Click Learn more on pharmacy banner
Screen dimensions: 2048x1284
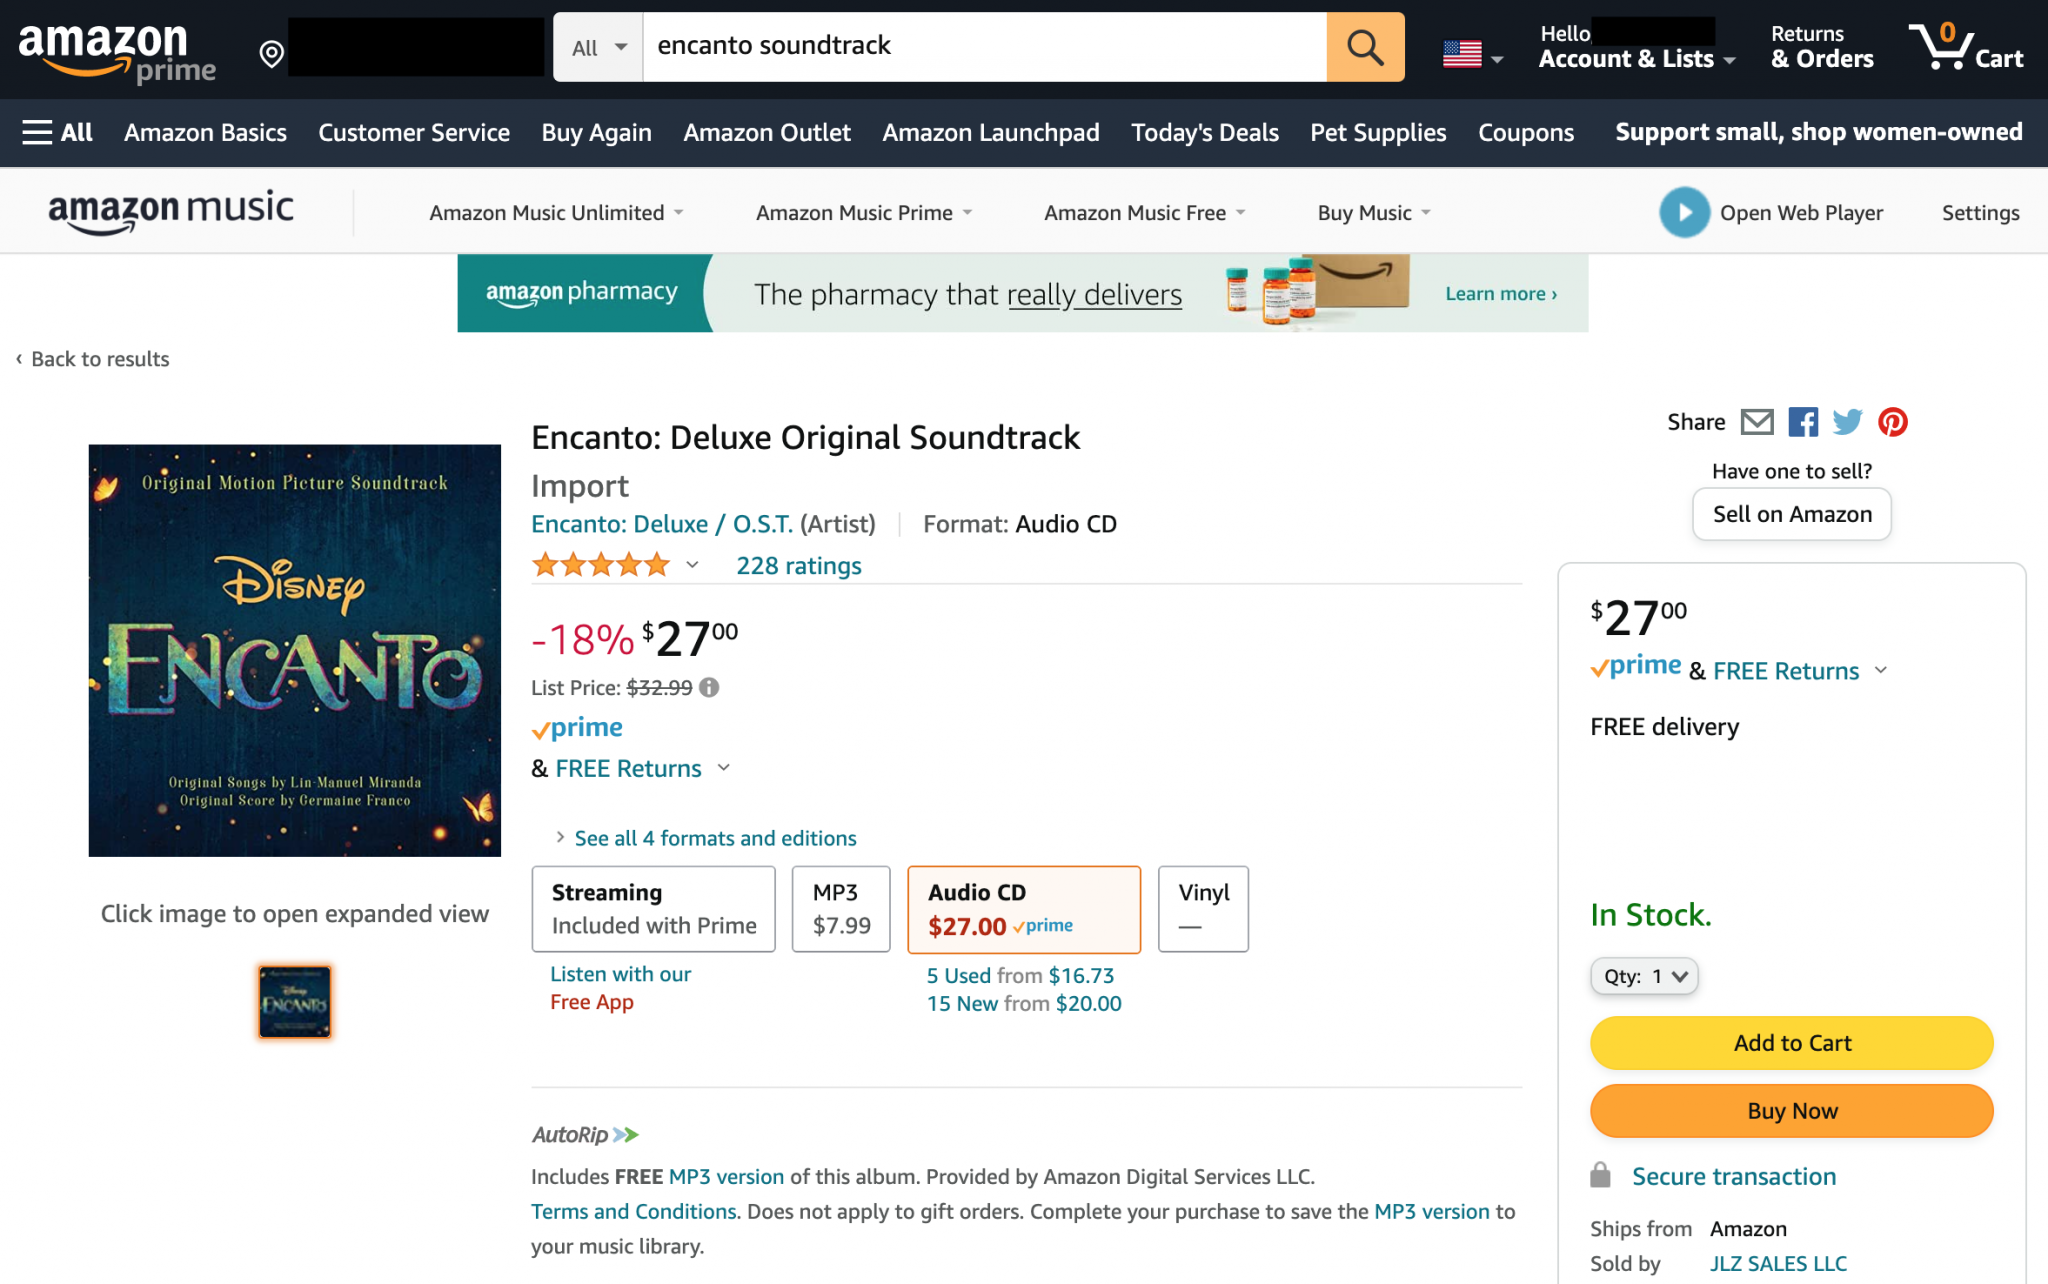click(x=1501, y=294)
